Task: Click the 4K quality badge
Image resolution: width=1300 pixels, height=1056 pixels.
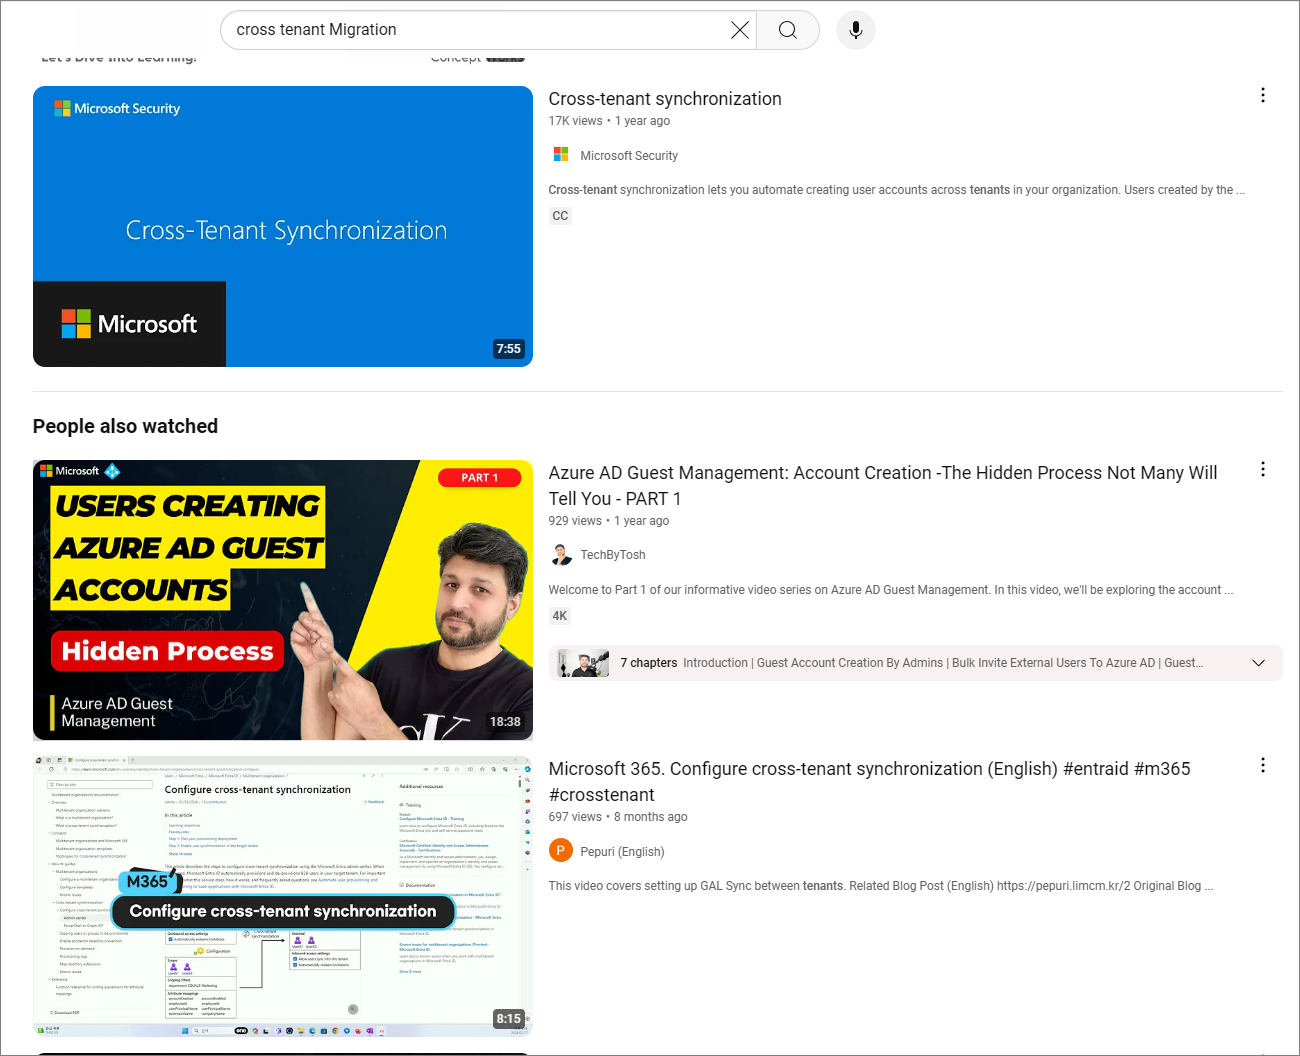Action: point(560,616)
